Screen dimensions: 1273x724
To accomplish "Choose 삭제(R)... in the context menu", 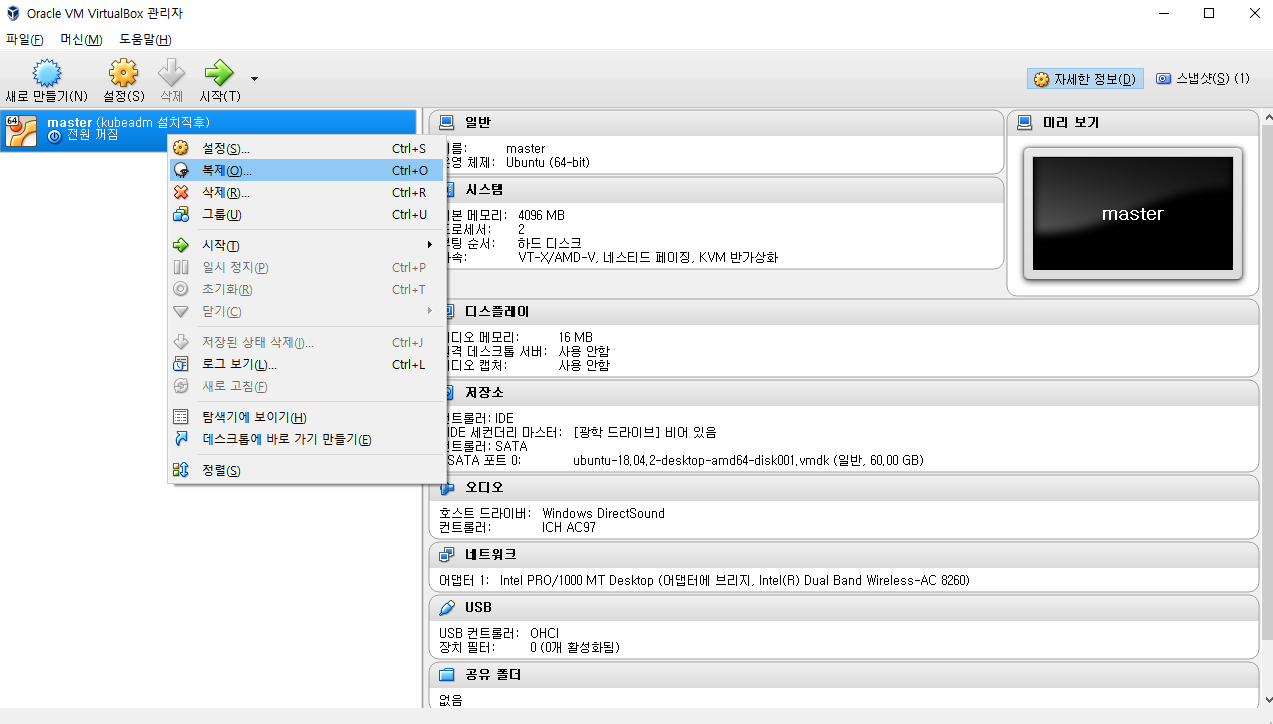I will pyautogui.click(x=306, y=192).
